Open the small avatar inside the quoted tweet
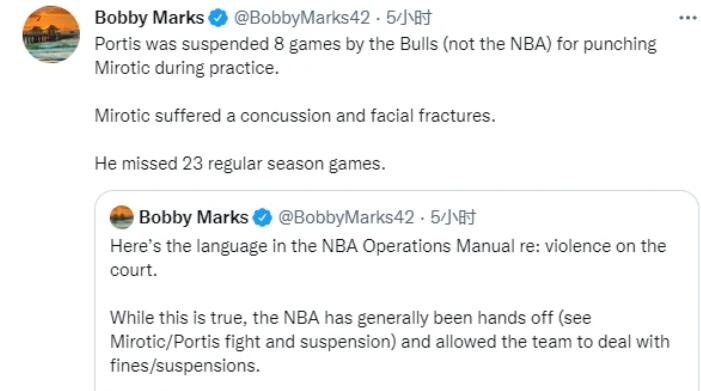 [x=122, y=217]
